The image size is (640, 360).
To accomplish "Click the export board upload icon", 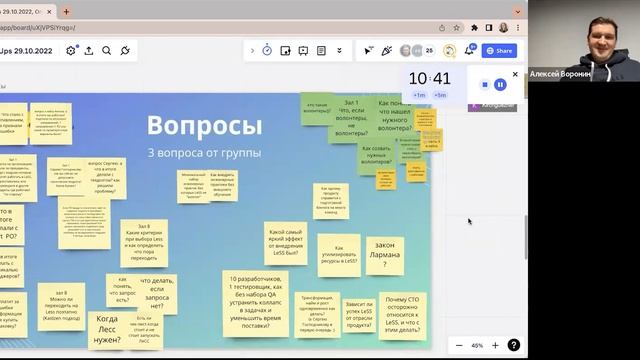I will point(89,51).
